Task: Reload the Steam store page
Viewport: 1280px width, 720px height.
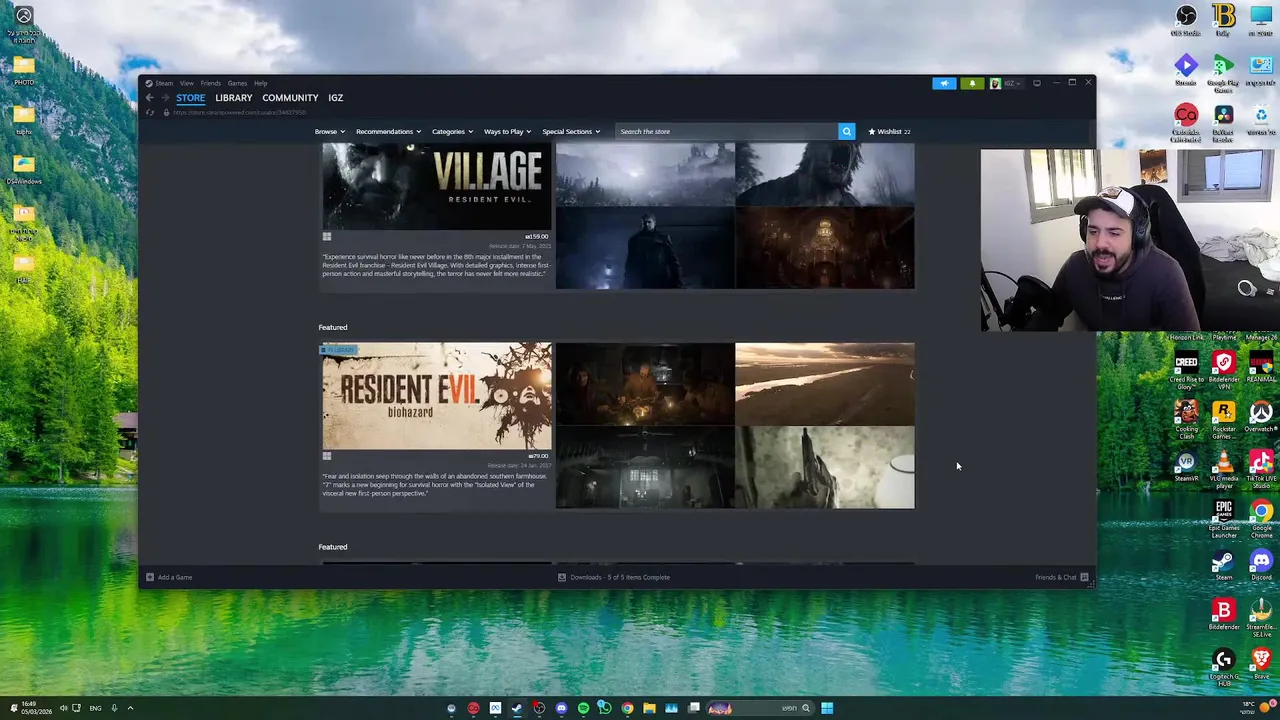Action: (x=150, y=112)
